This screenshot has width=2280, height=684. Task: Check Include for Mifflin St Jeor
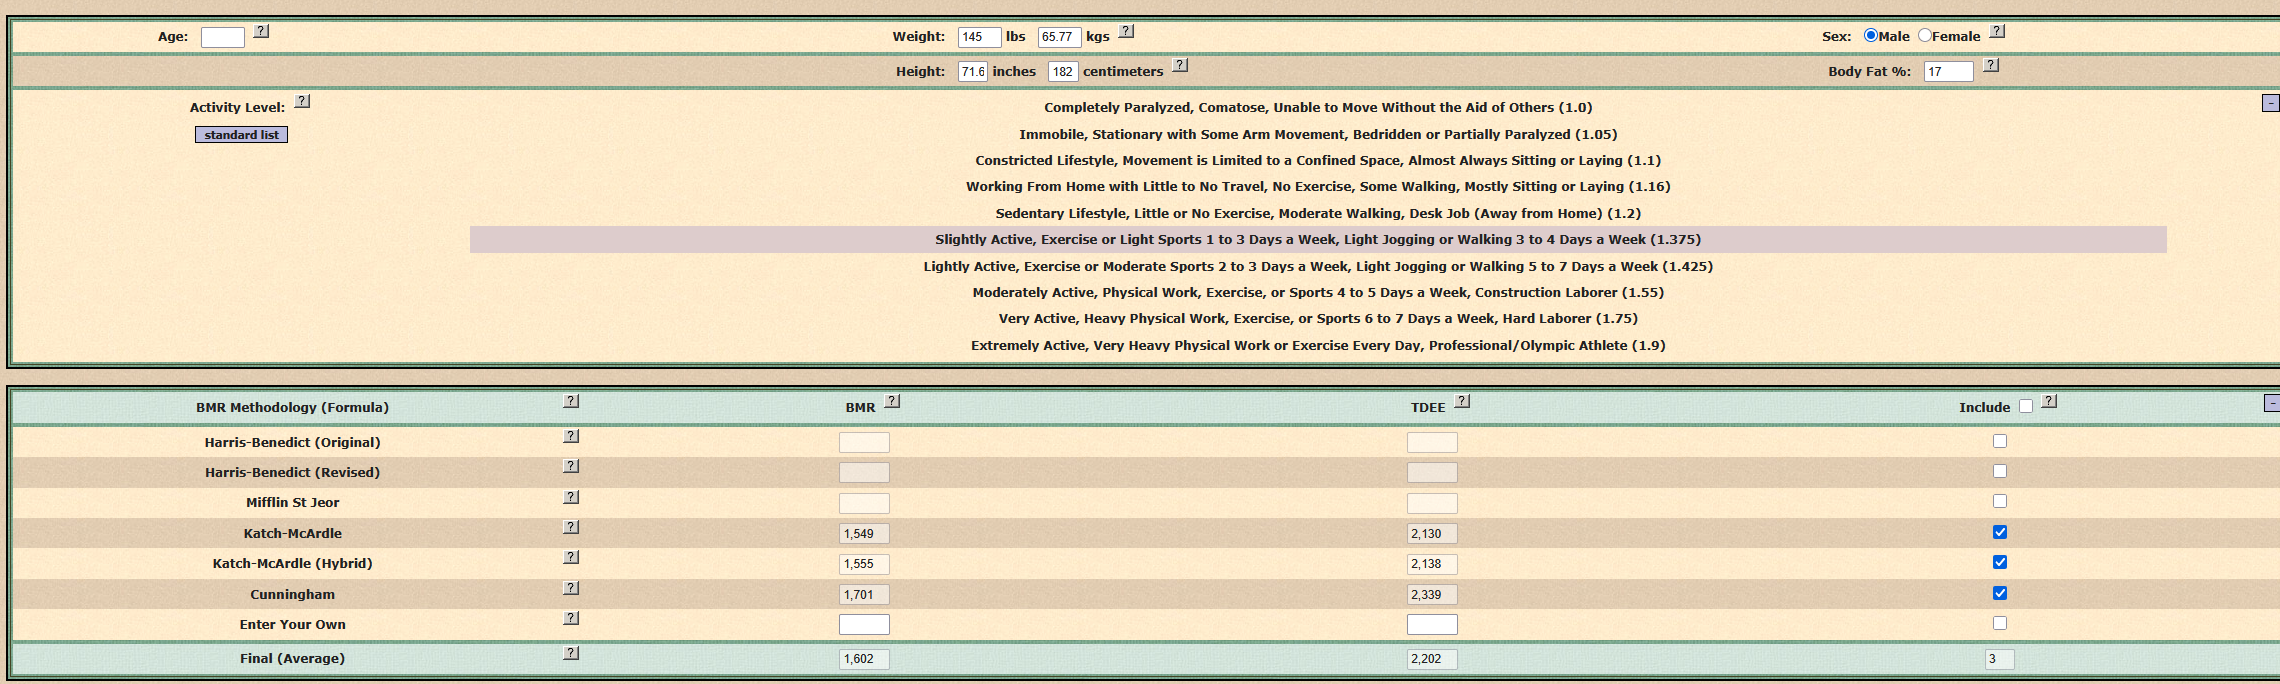coord(2000,501)
